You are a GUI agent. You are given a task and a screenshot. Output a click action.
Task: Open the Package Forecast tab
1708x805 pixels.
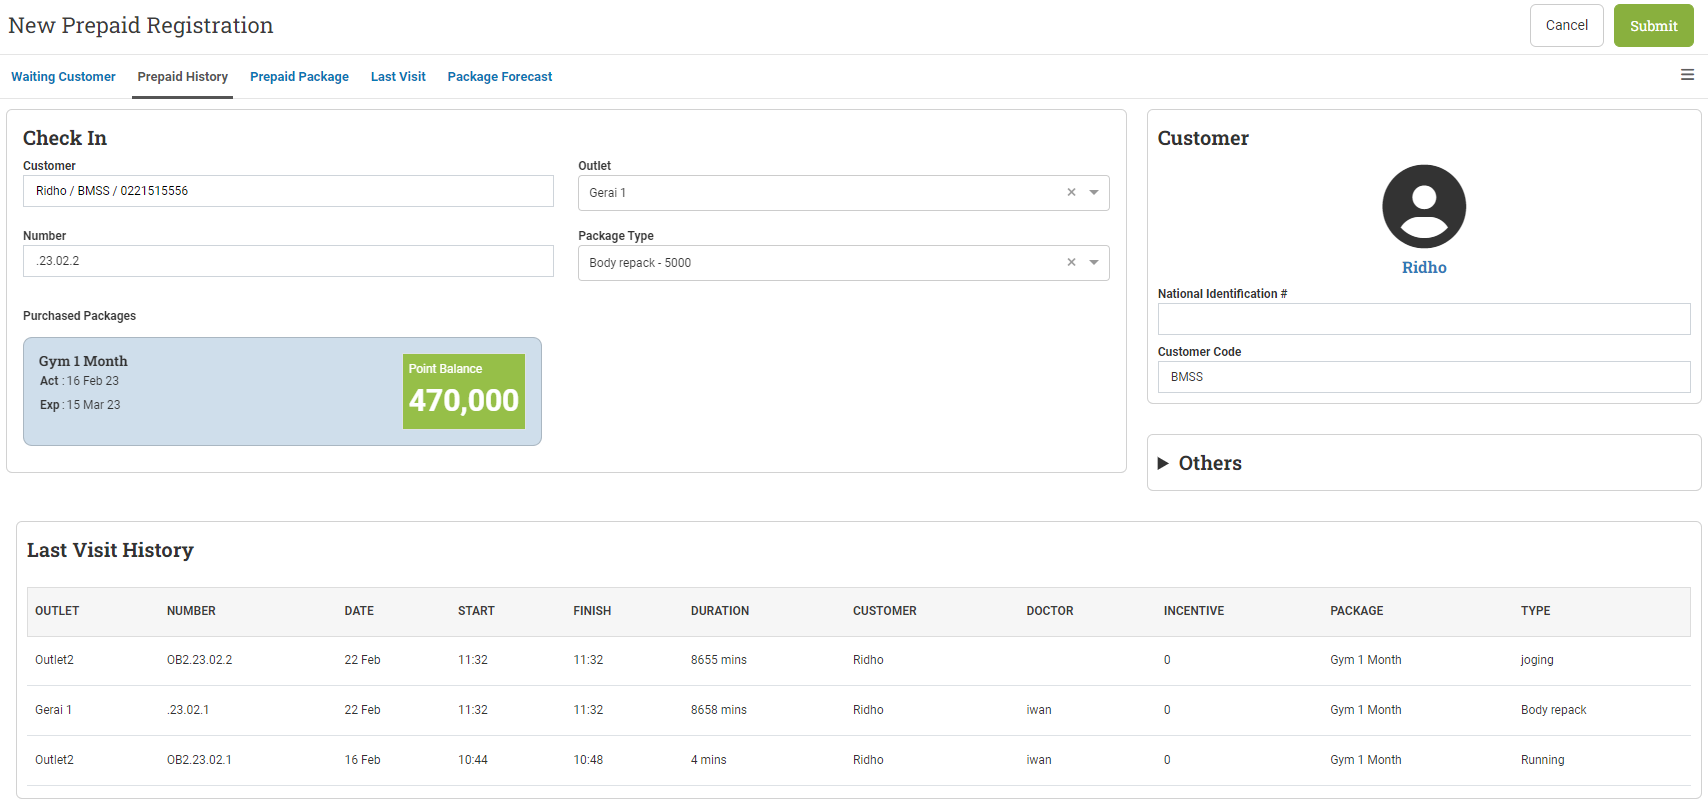click(500, 77)
